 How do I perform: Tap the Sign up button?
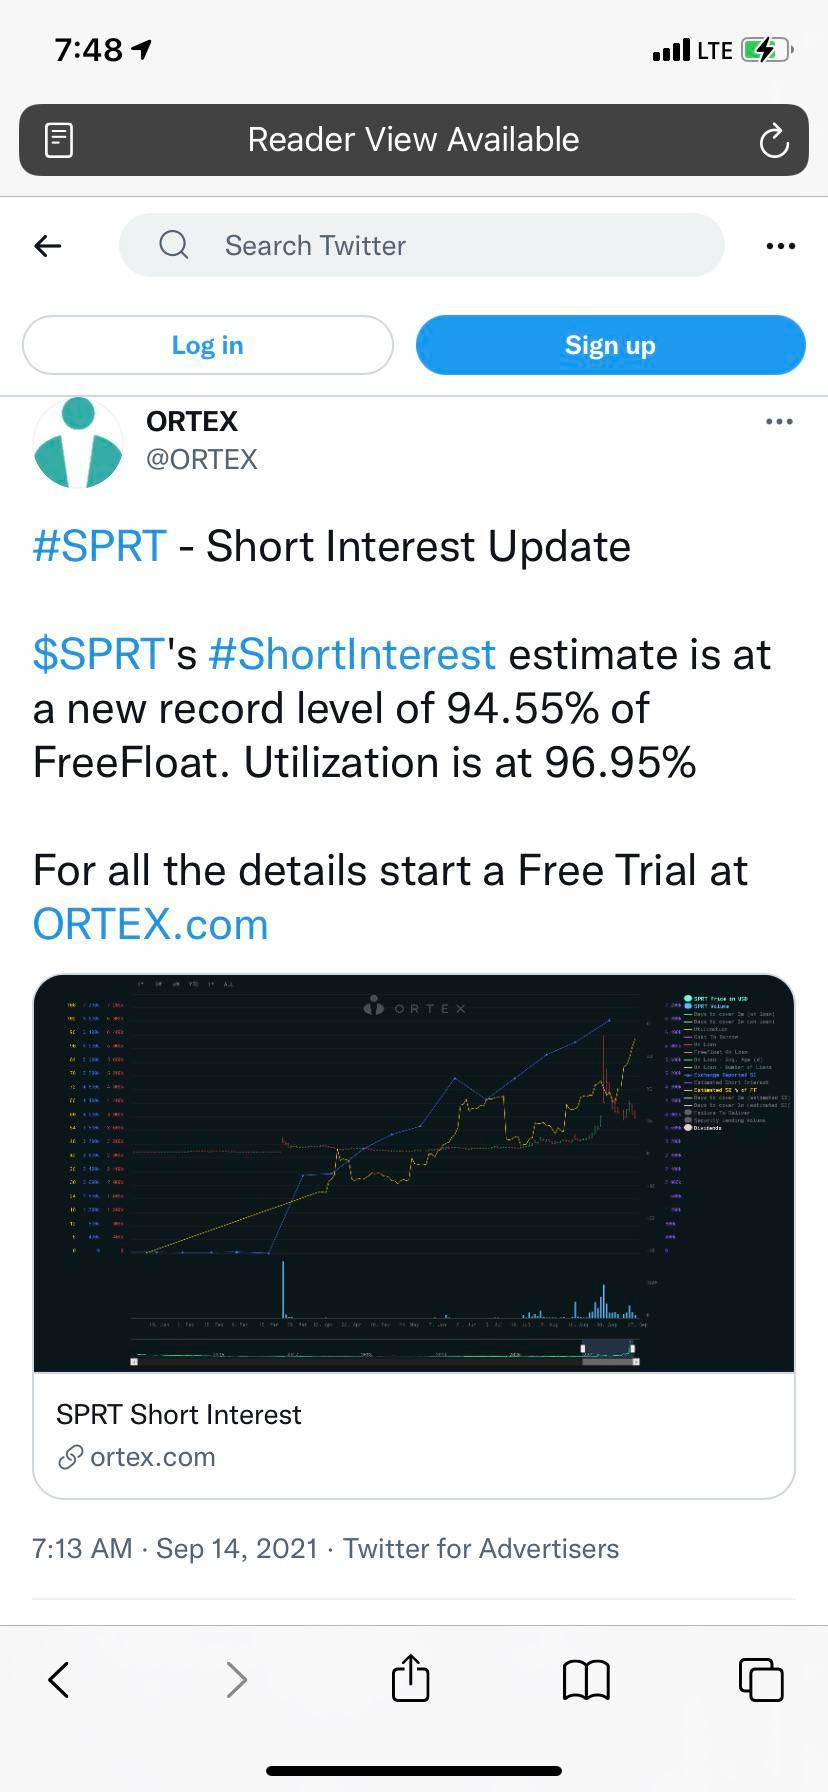610,344
